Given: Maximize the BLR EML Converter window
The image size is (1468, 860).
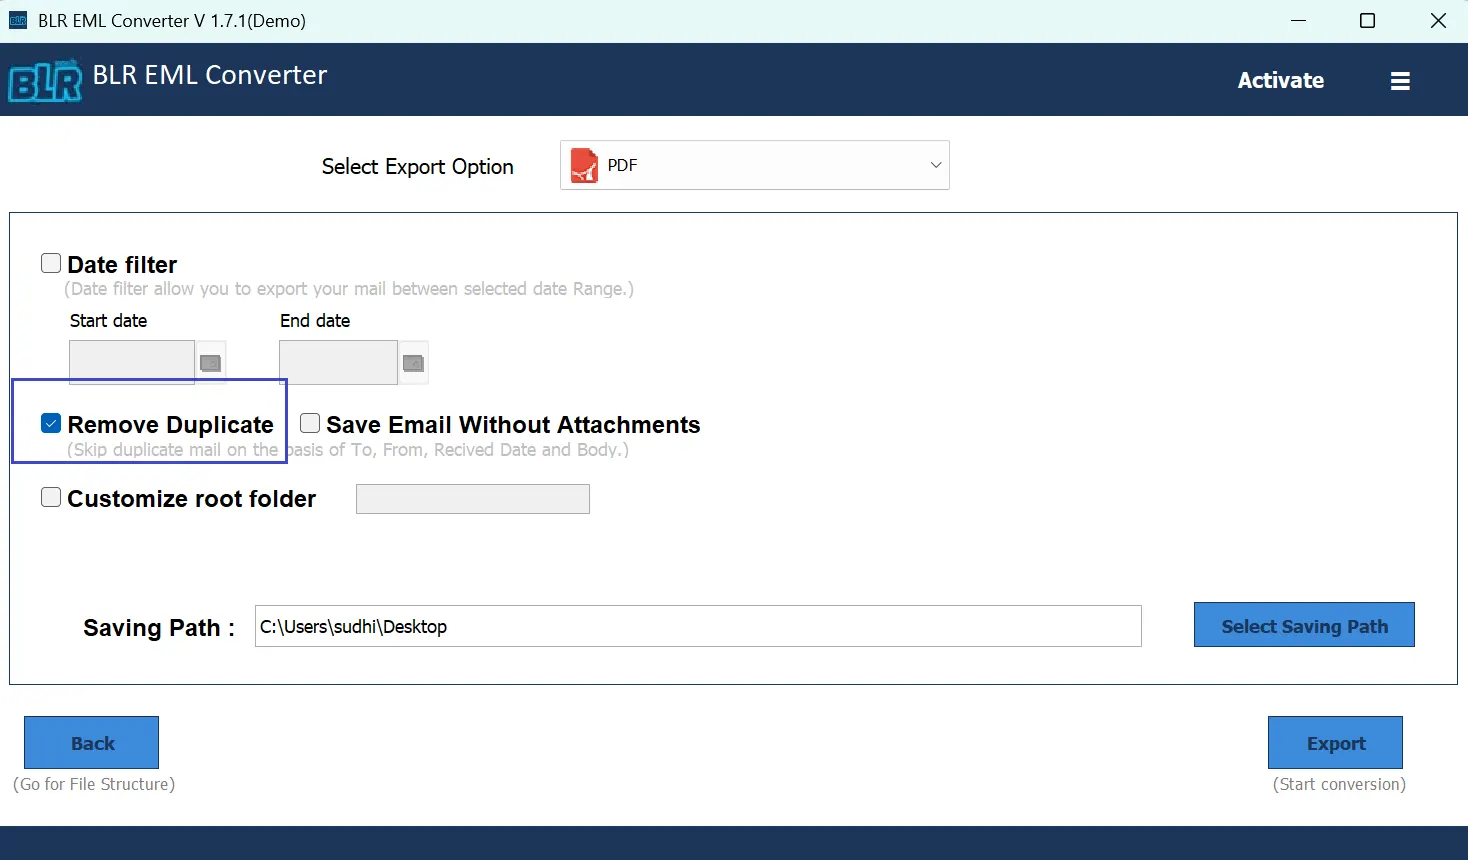Looking at the screenshot, I should pyautogui.click(x=1367, y=21).
